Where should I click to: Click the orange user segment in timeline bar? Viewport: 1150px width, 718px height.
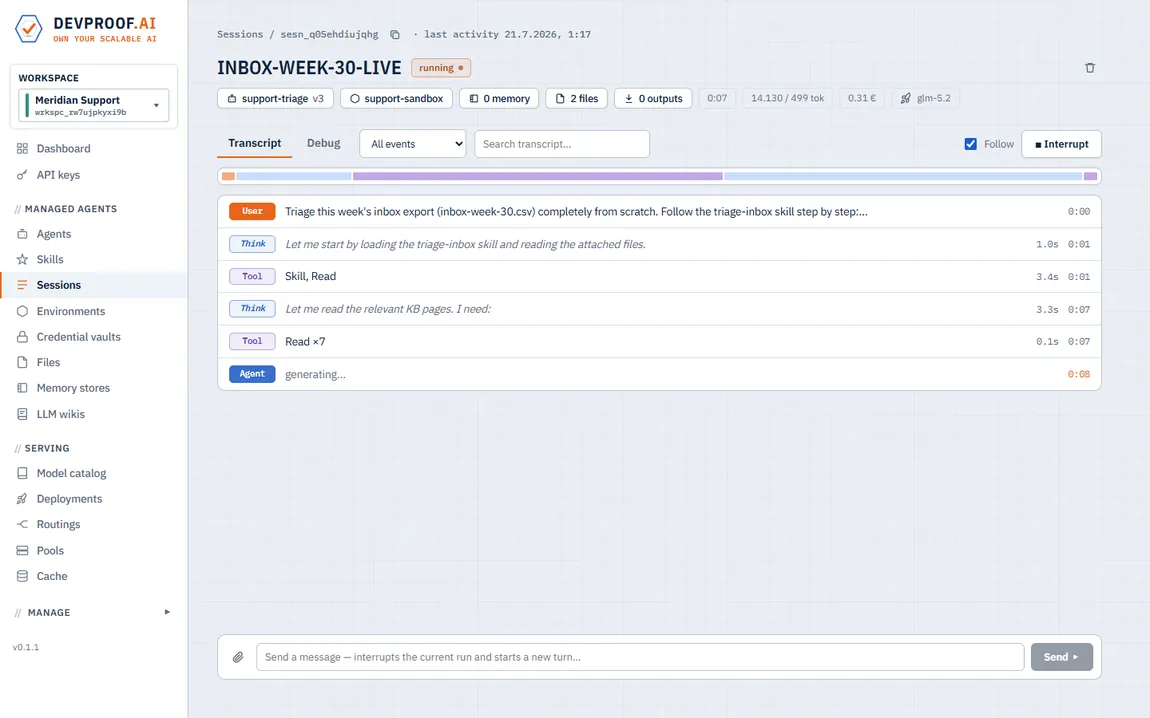point(228,176)
